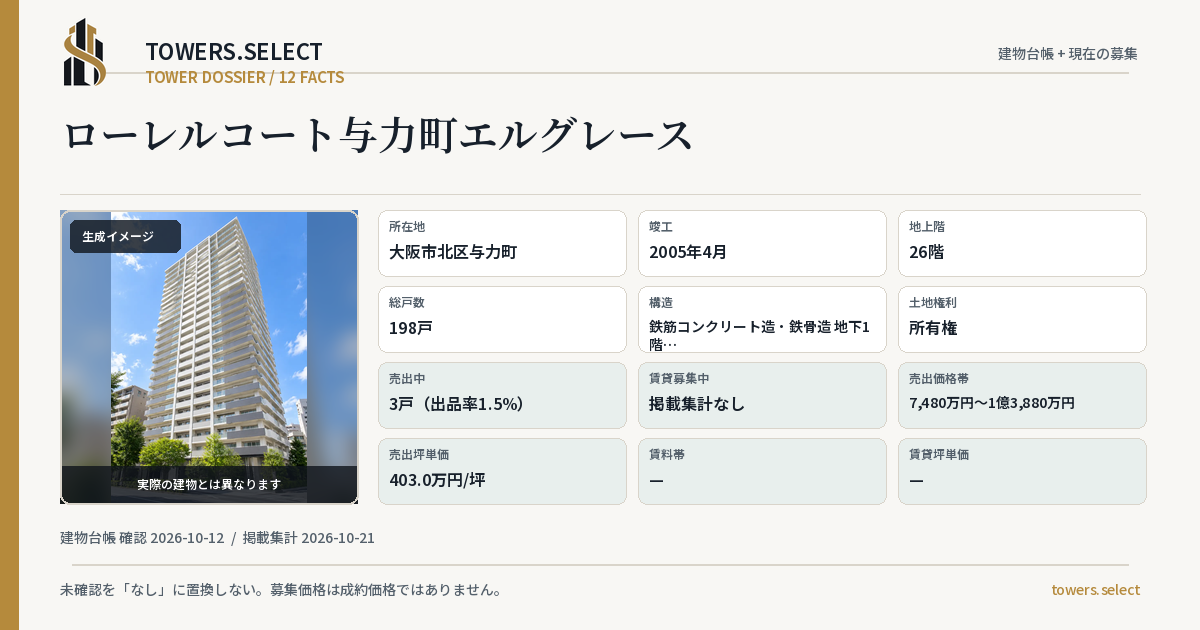The width and height of the screenshot is (1200, 630).
Task: Click the TOWER DOSSIER / 12 FACTS subtitle
Action: (x=245, y=77)
